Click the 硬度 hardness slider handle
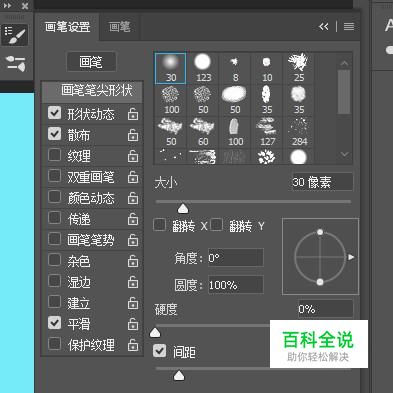 pyautogui.click(x=155, y=332)
